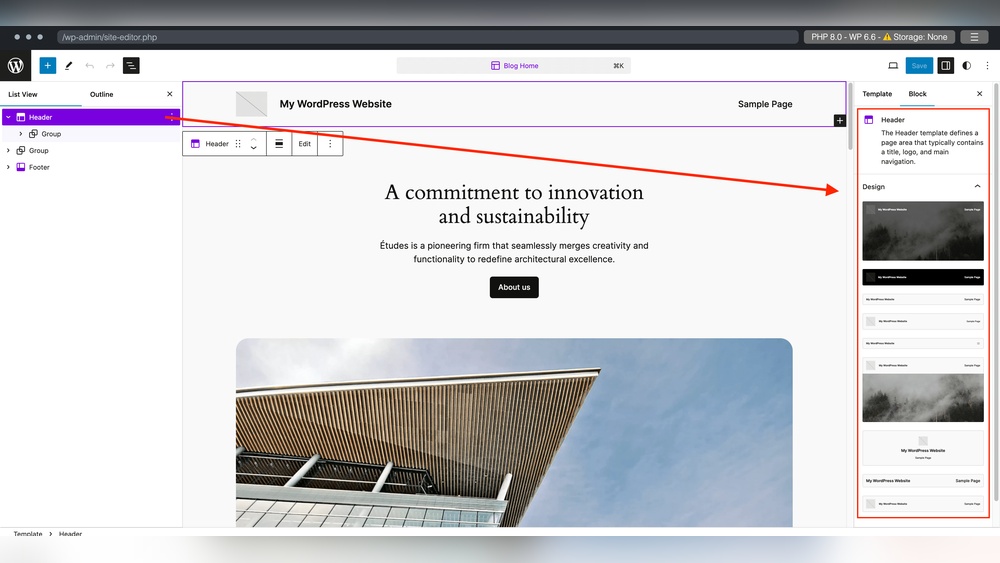The width and height of the screenshot is (1000, 563).
Task: Open the device preview view icon
Action: coord(893,66)
